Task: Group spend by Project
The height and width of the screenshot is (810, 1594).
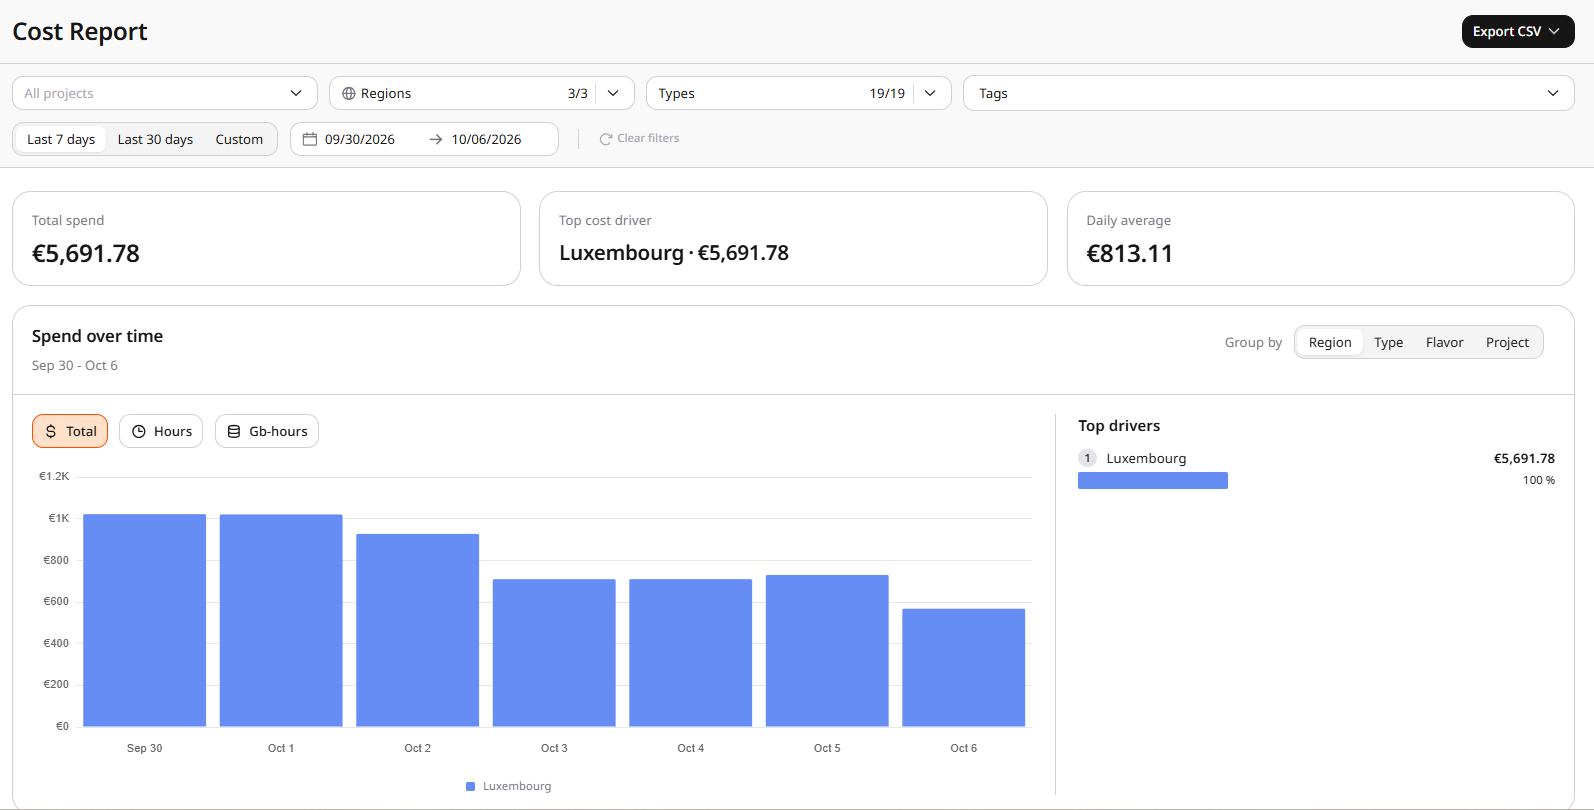Action: pos(1507,342)
